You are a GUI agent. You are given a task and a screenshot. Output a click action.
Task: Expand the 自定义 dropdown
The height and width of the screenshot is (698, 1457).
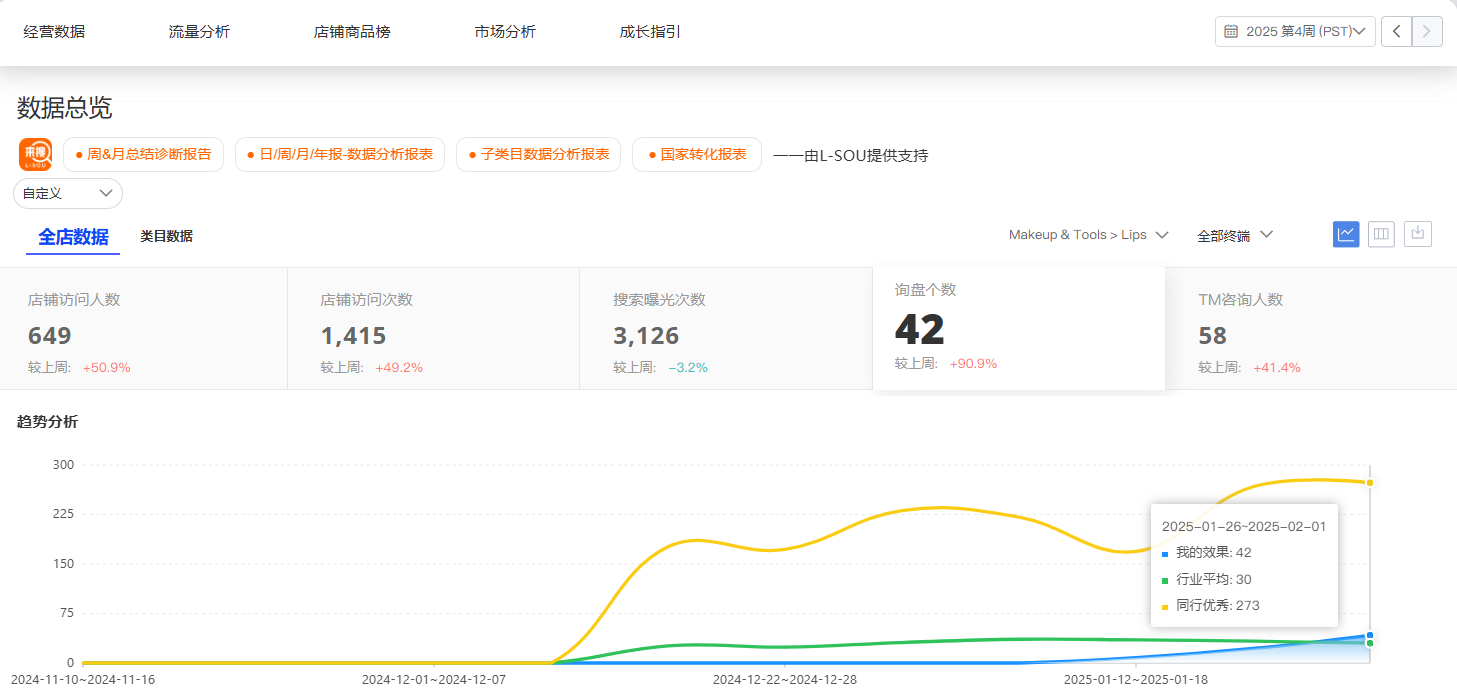(x=68, y=193)
